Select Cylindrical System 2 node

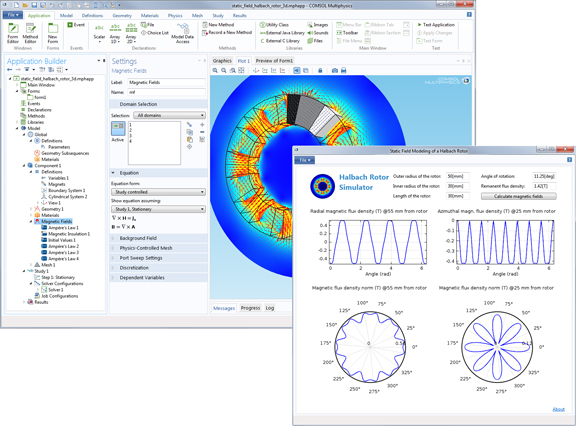[x=64, y=197]
